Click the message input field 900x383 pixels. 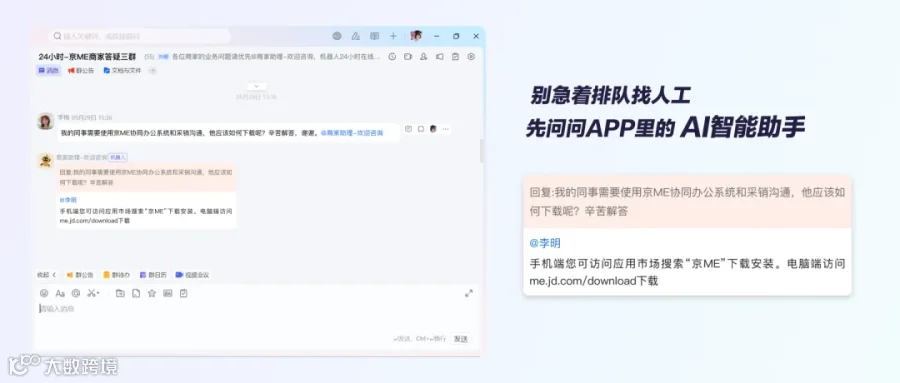tap(255, 316)
